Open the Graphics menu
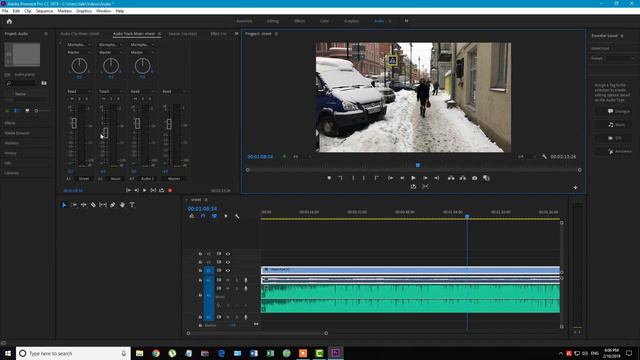 point(84,11)
